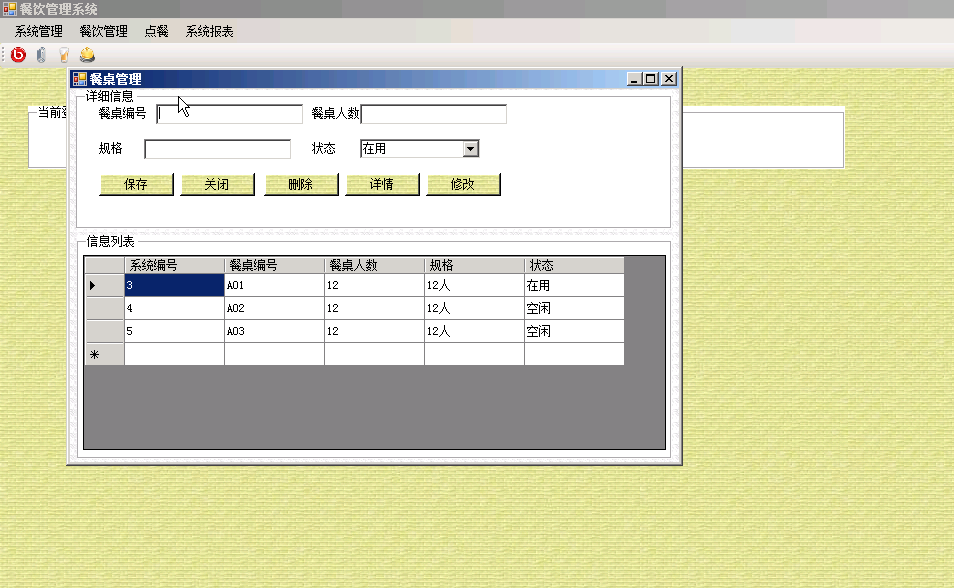The width and height of the screenshot is (954, 588).
Task: Click inside the 餐桌人数 input field
Action: (x=433, y=113)
